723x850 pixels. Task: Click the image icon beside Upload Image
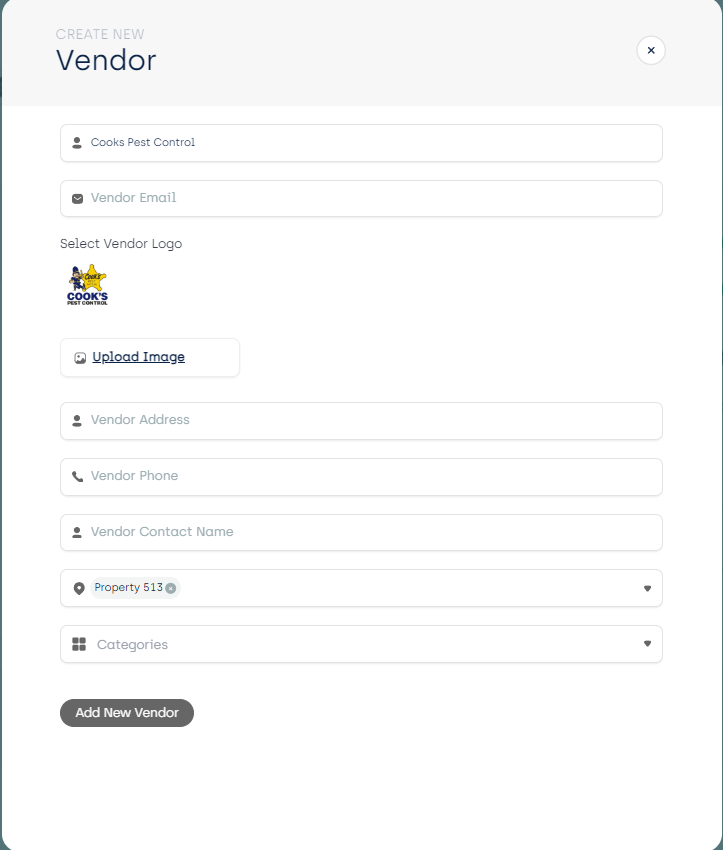[80, 358]
